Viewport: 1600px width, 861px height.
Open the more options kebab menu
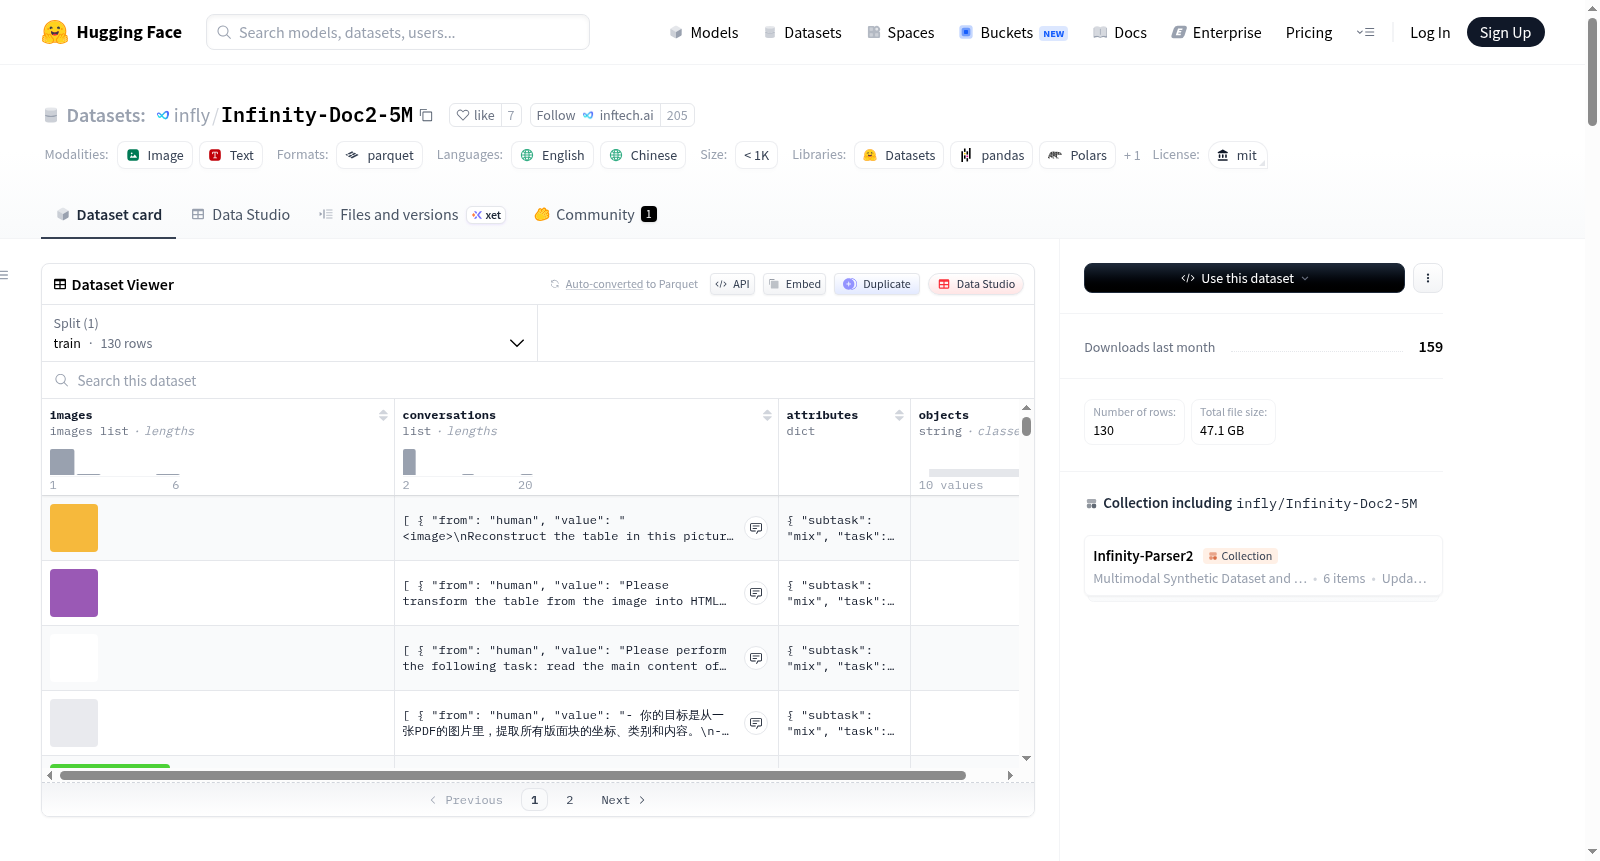[x=1428, y=278]
